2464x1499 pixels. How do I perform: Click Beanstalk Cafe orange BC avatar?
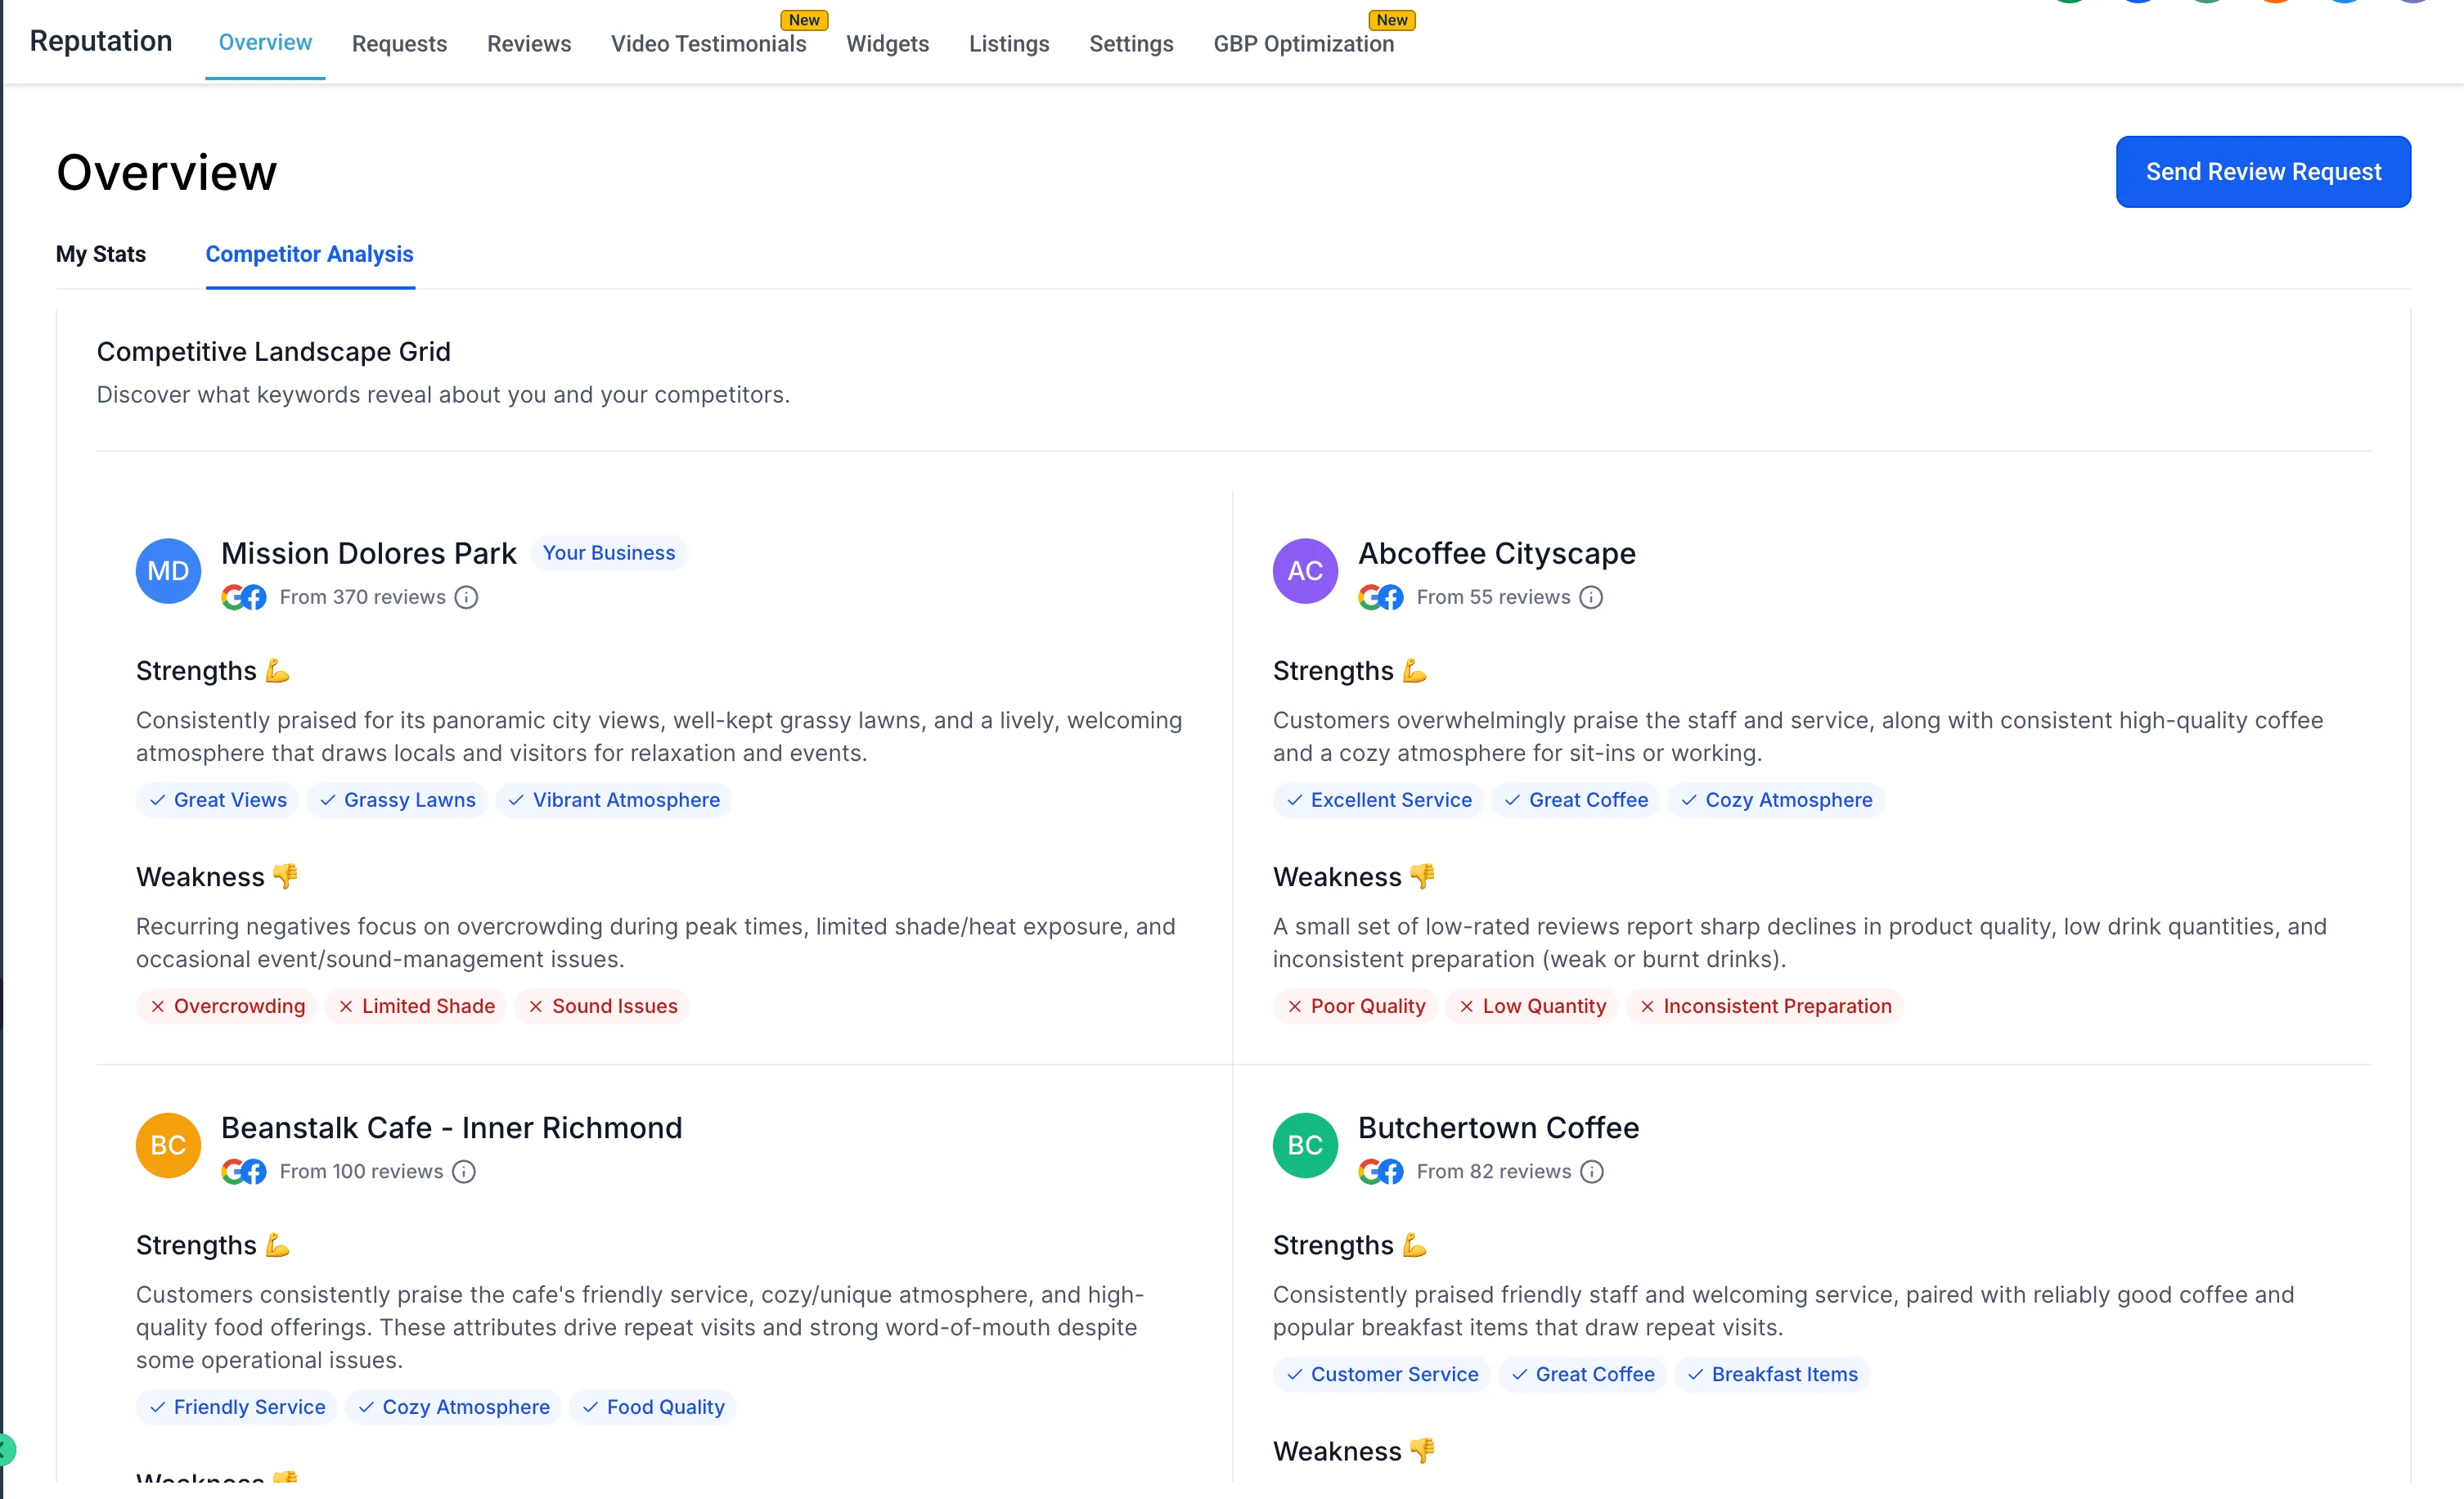coord(168,1145)
